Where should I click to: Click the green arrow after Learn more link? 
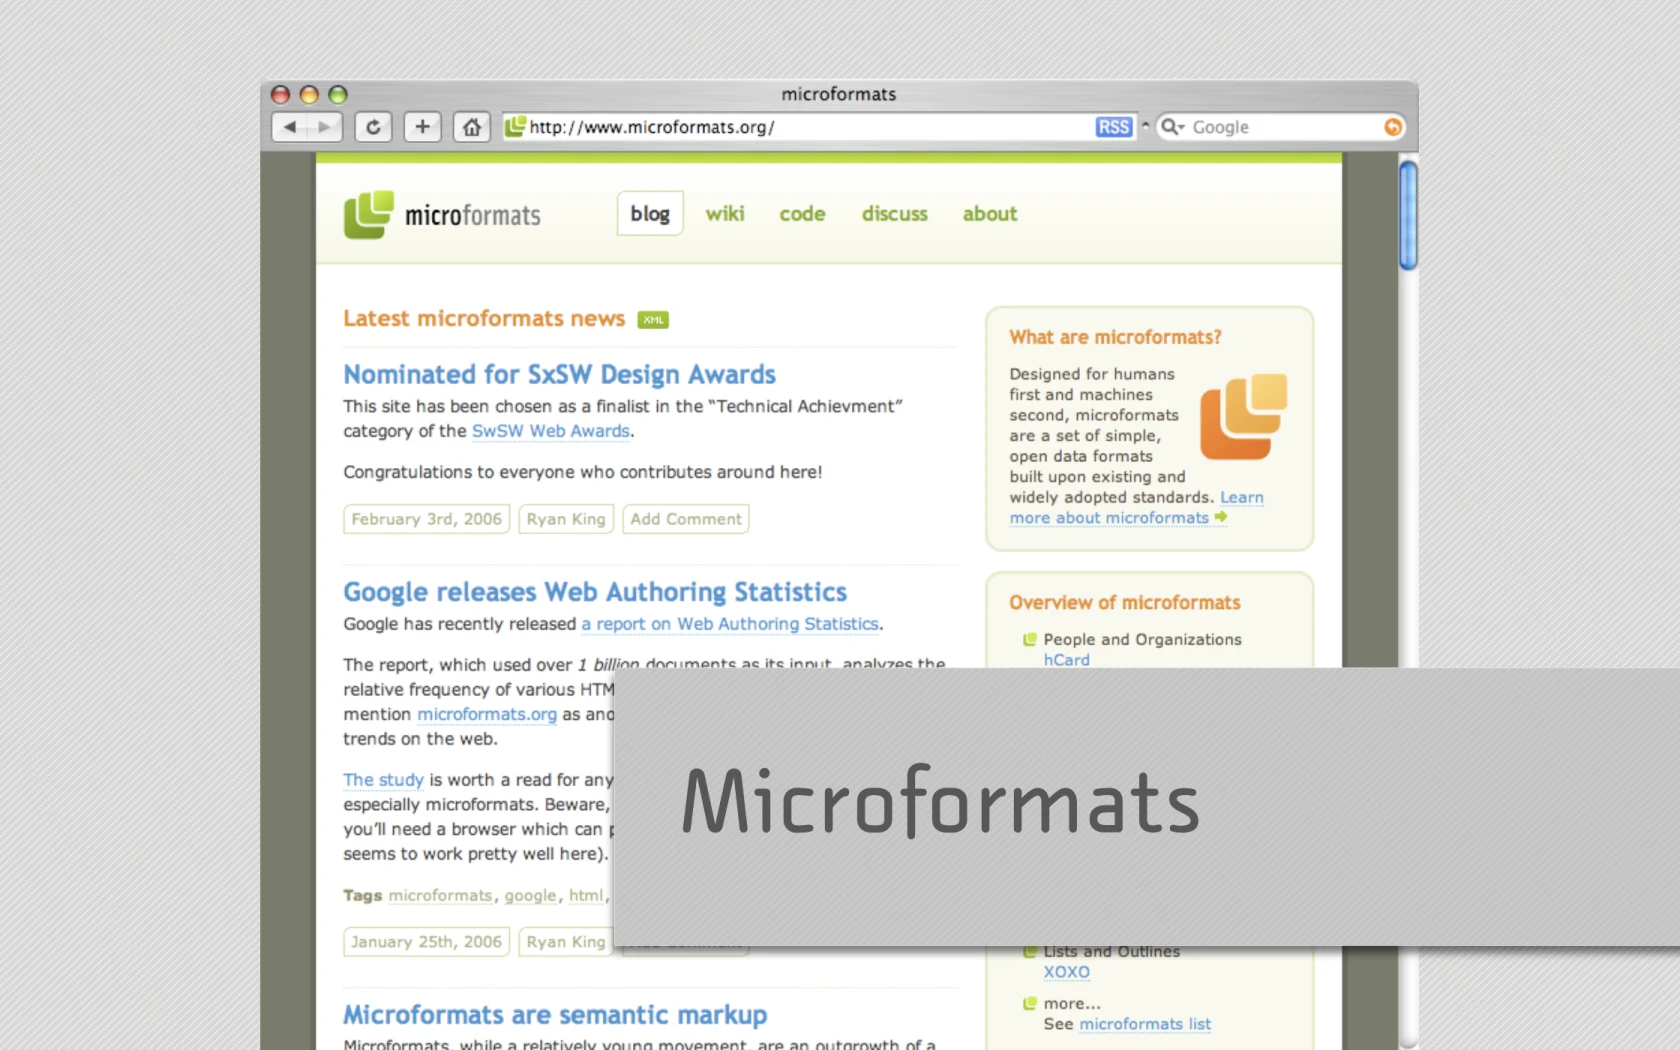tap(1220, 517)
